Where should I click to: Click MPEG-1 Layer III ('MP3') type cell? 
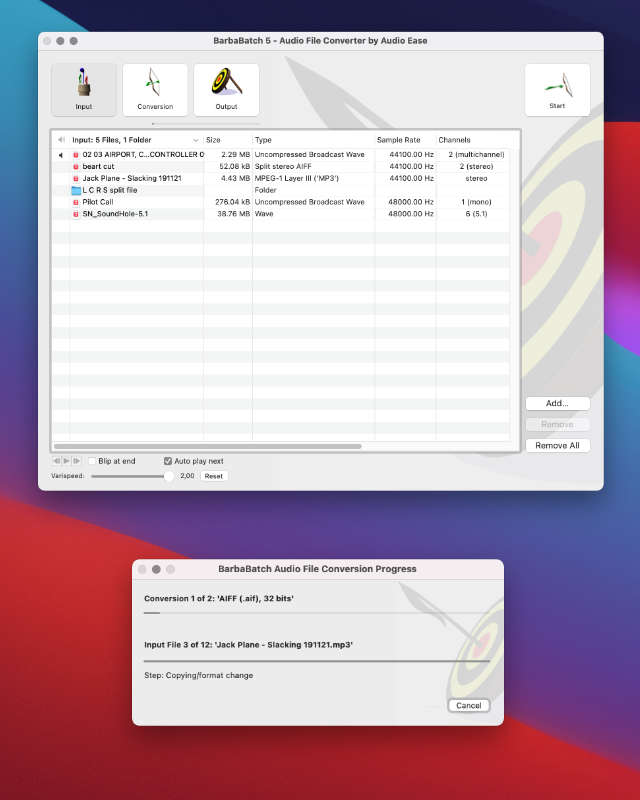[x=297, y=178]
